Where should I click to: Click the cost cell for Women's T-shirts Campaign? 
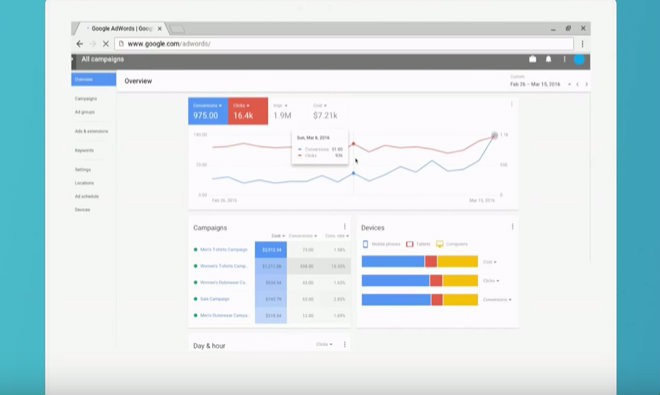(271, 266)
